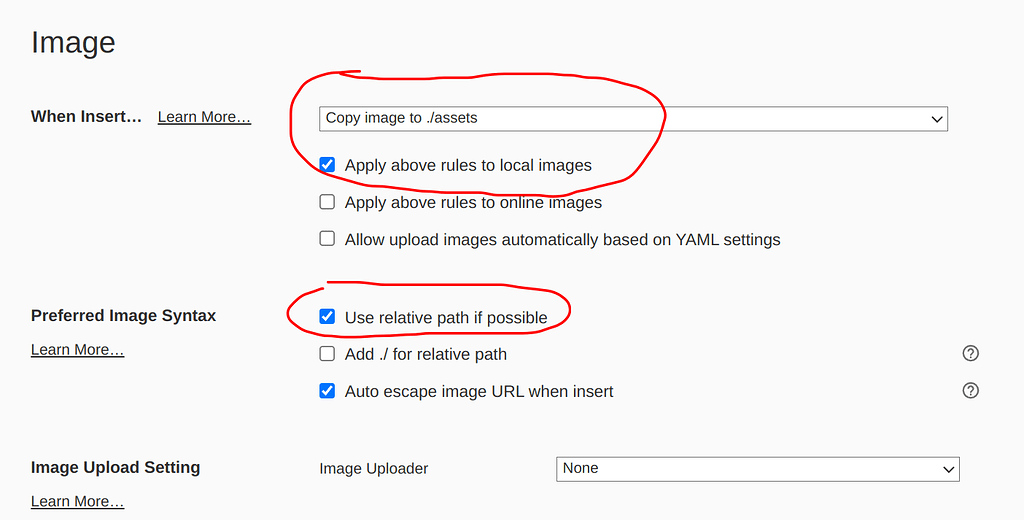
Task: Click the Image Uploader field label
Action: (x=373, y=468)
